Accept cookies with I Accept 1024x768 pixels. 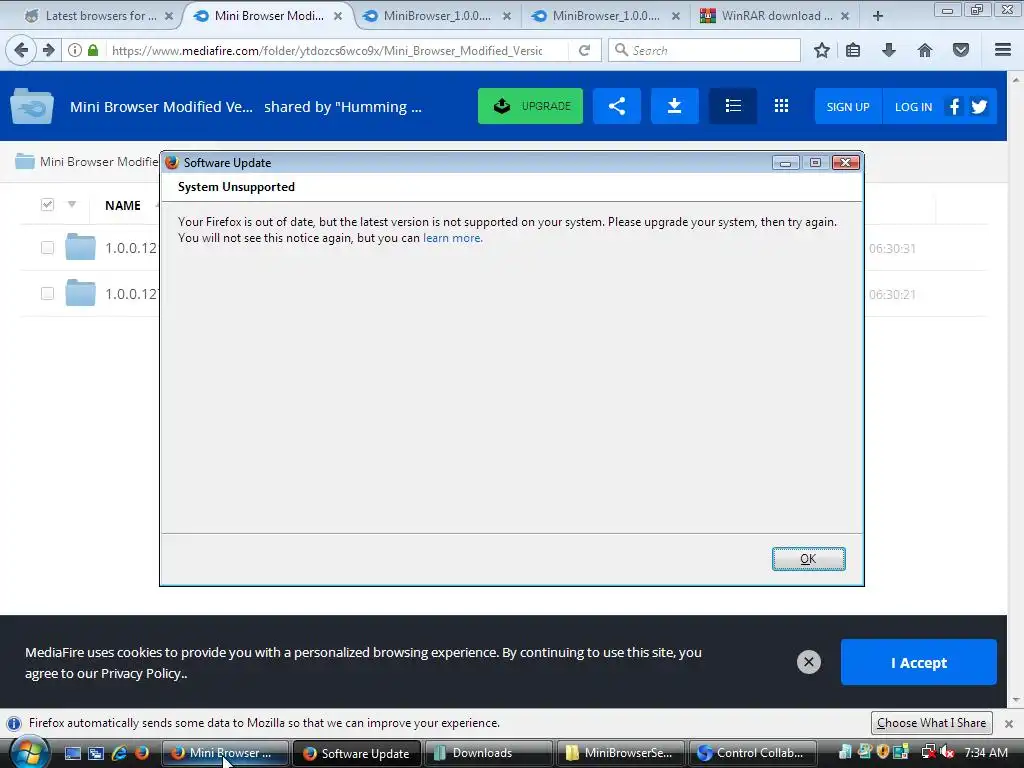919,662
